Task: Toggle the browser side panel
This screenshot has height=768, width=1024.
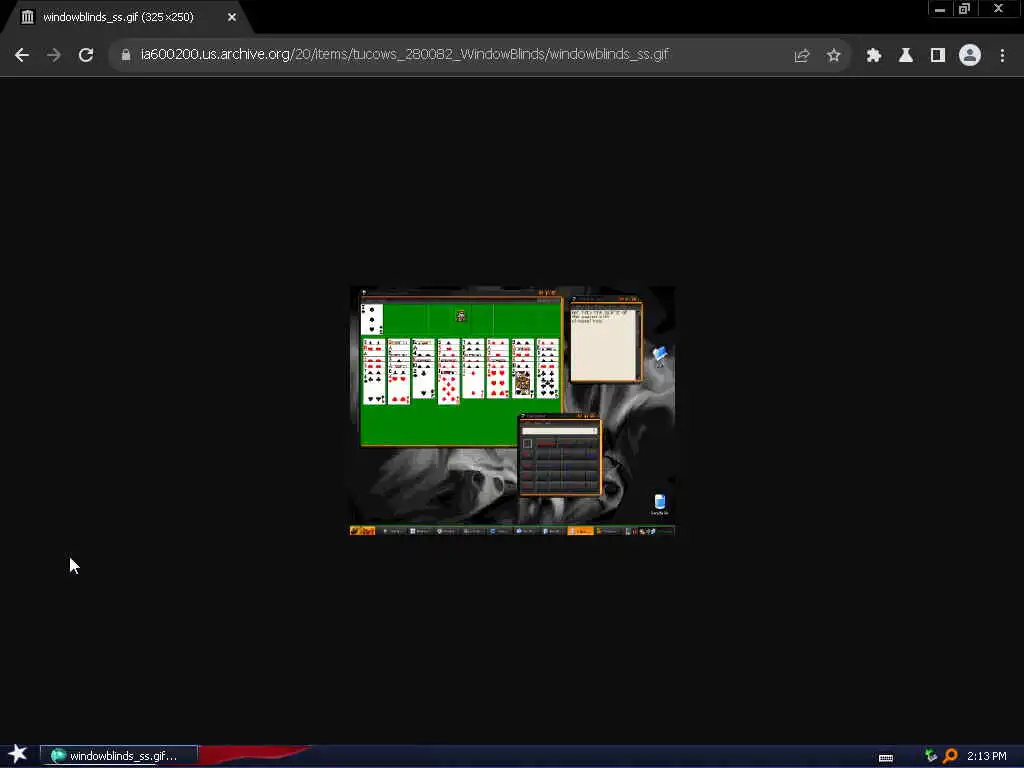Action: (938, 56)
